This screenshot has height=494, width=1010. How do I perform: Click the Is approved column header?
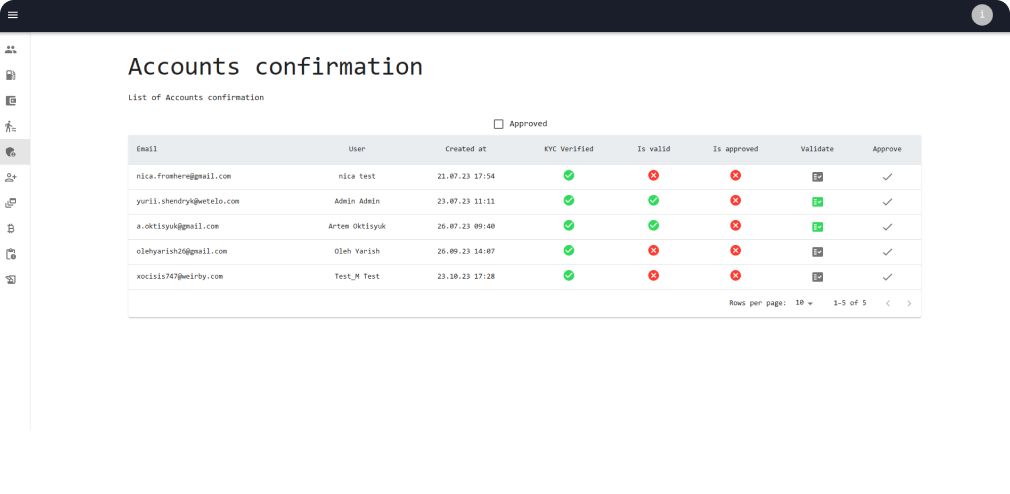[736, 149]
